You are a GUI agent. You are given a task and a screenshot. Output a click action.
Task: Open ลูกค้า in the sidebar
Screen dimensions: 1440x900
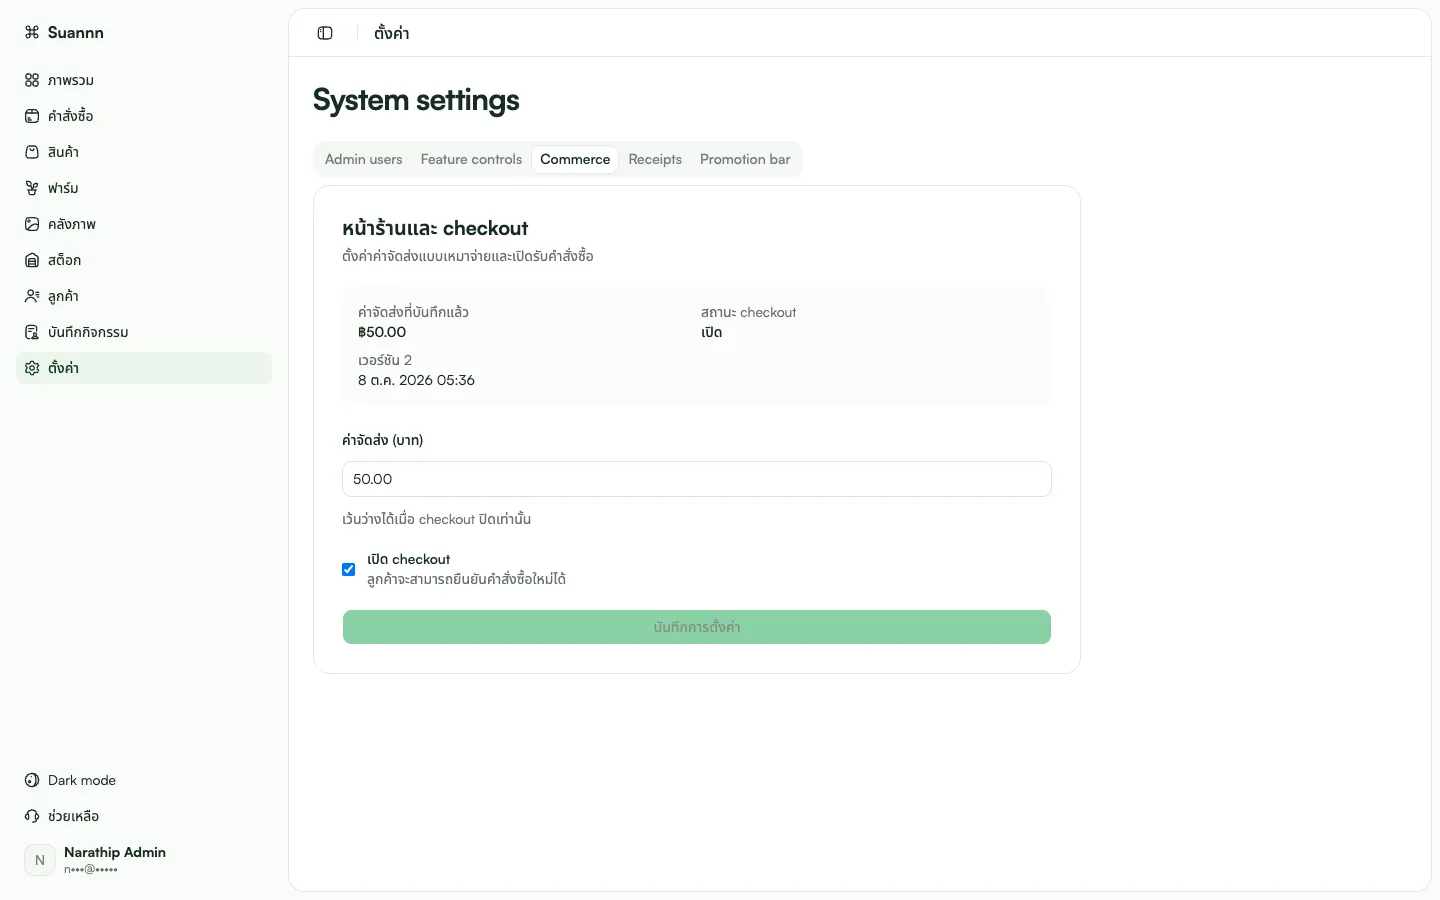click(x=144, y=296)
